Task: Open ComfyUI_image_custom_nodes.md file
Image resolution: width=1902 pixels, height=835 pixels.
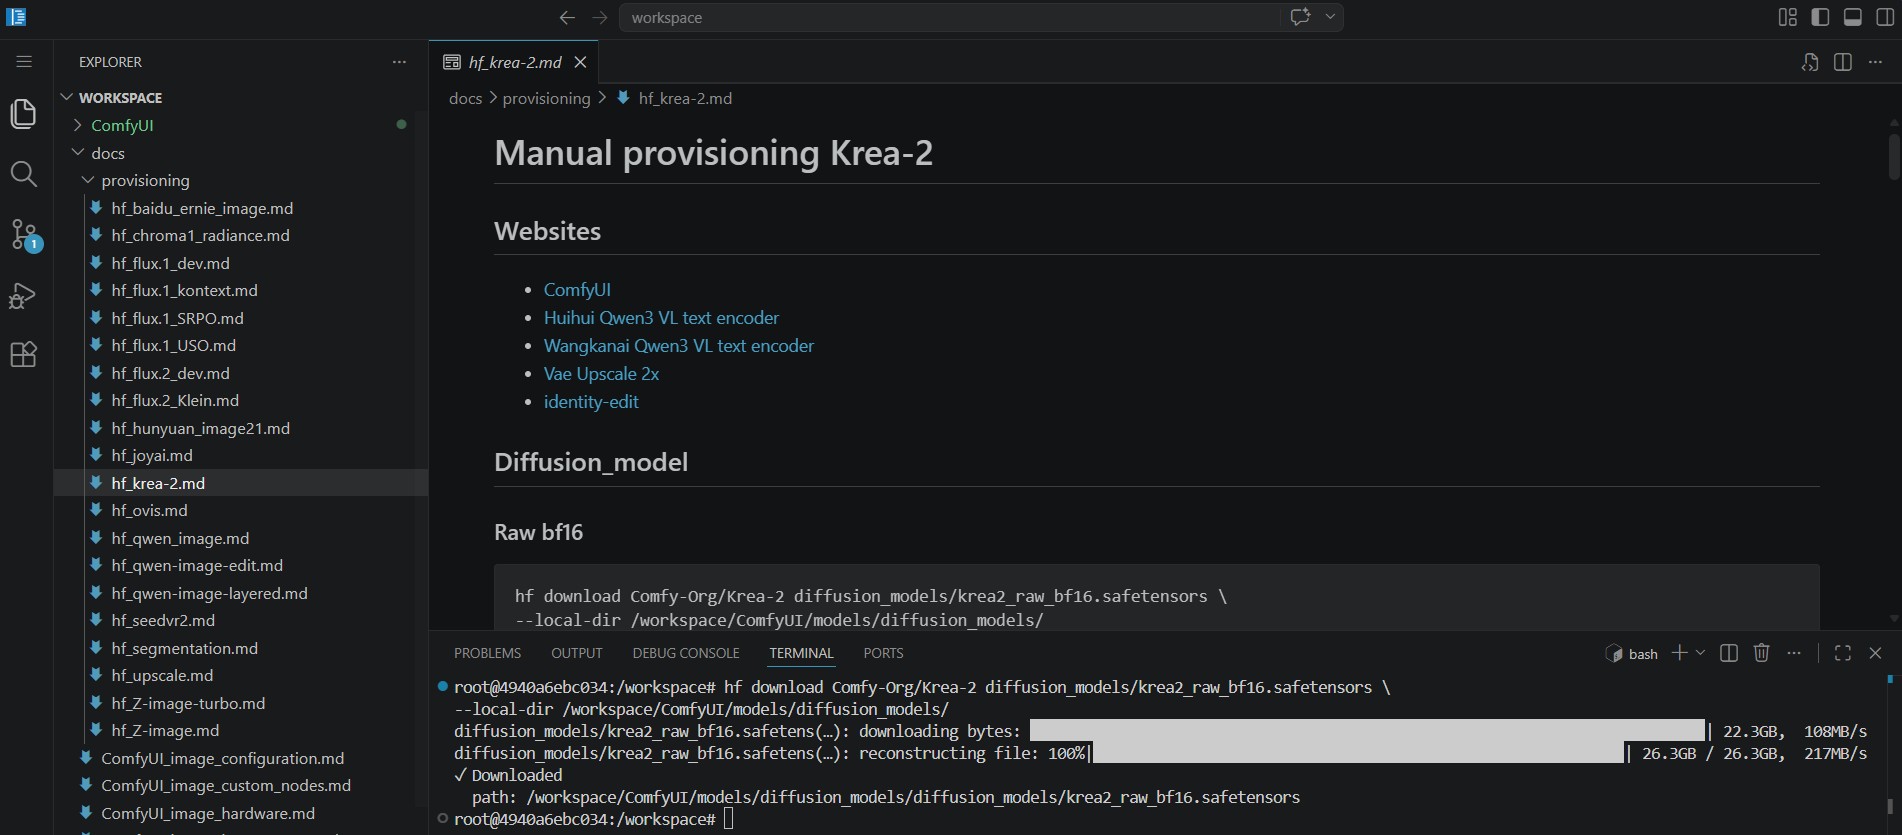Action: point(226,785)
